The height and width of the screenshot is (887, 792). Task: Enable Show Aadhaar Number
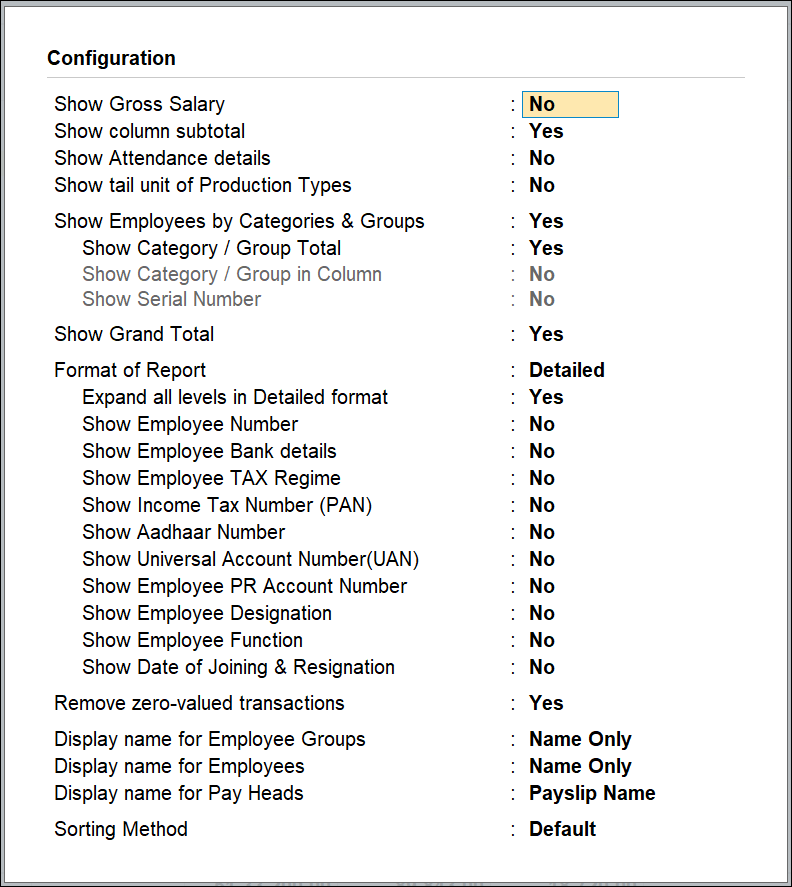coord(541,532)
